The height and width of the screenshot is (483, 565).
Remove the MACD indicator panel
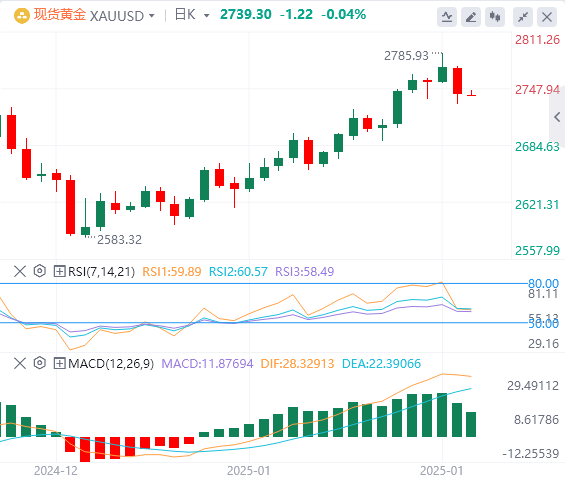coord(20,363)
